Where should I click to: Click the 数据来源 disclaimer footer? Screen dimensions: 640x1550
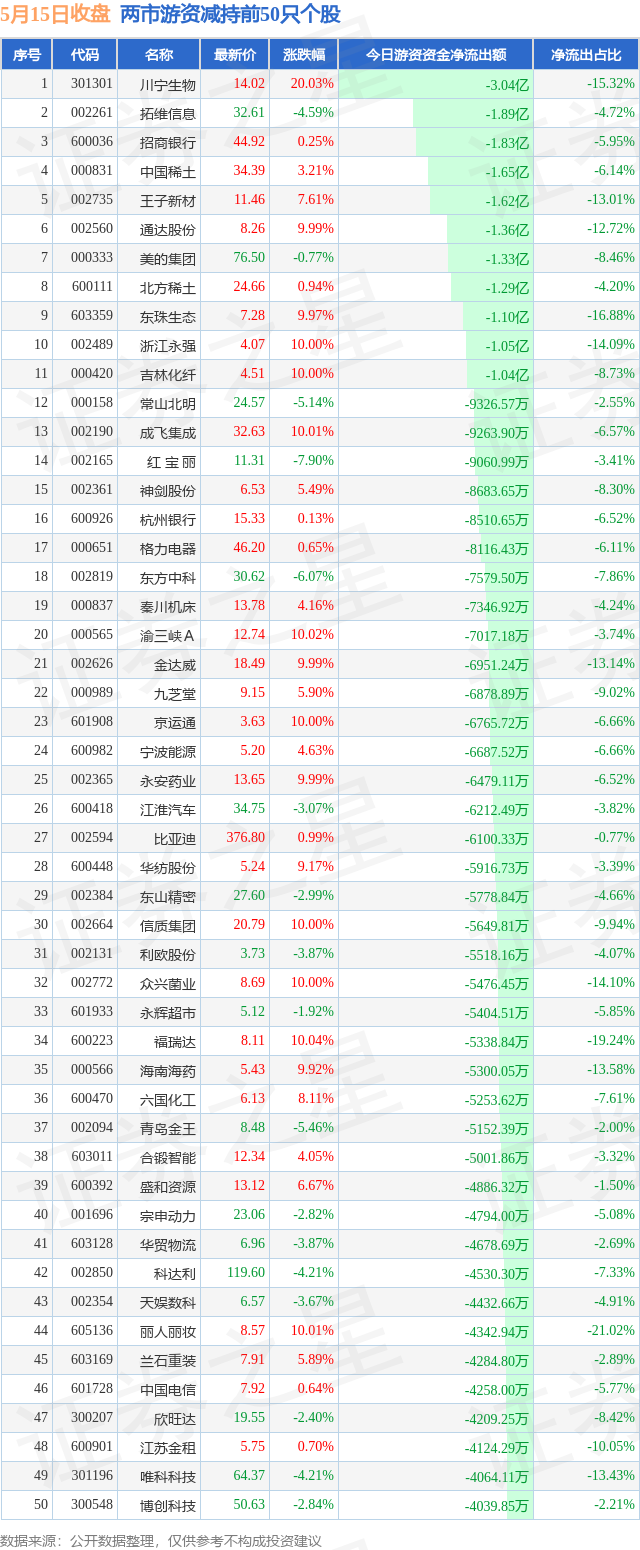[162, 1540]
